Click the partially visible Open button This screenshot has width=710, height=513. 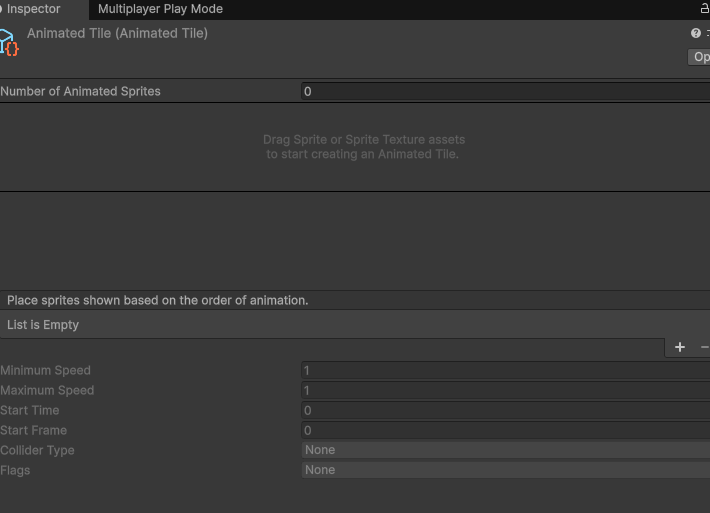tap(700, 57)
